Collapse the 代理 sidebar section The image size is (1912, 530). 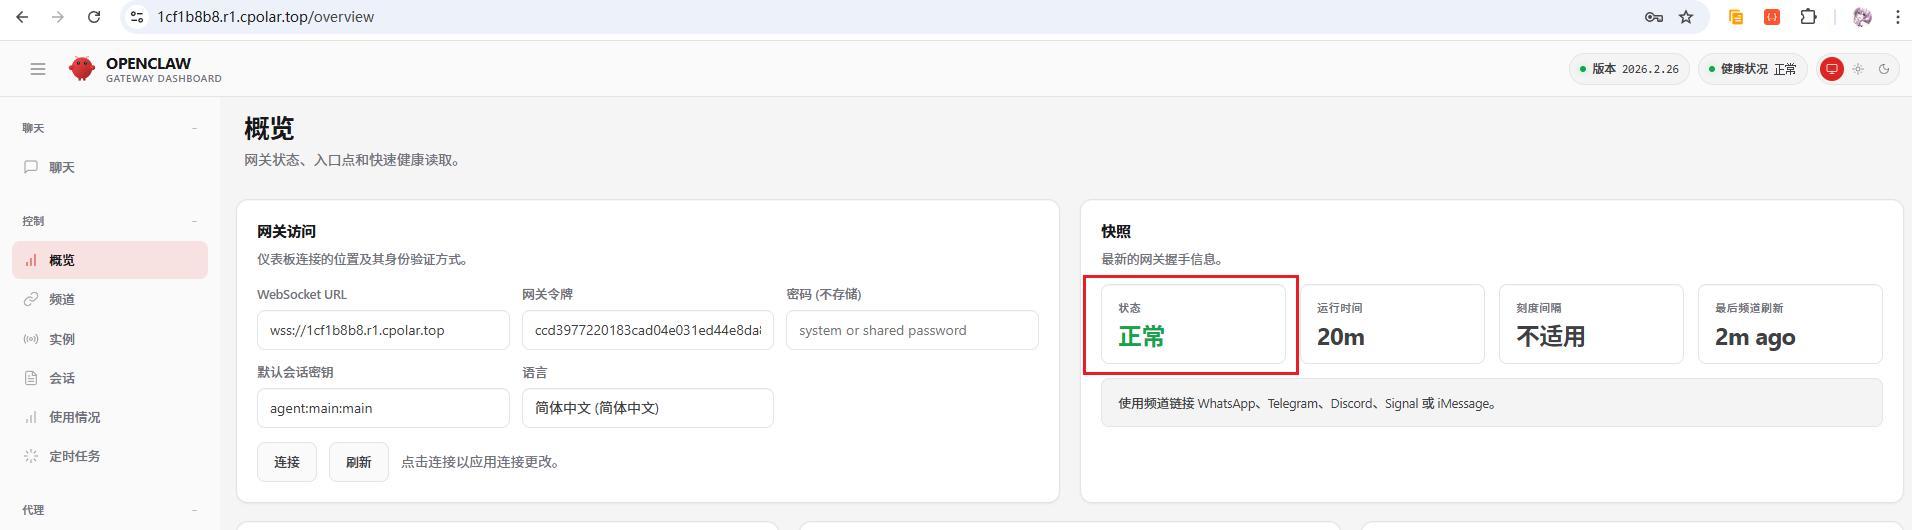coord(194,510)
